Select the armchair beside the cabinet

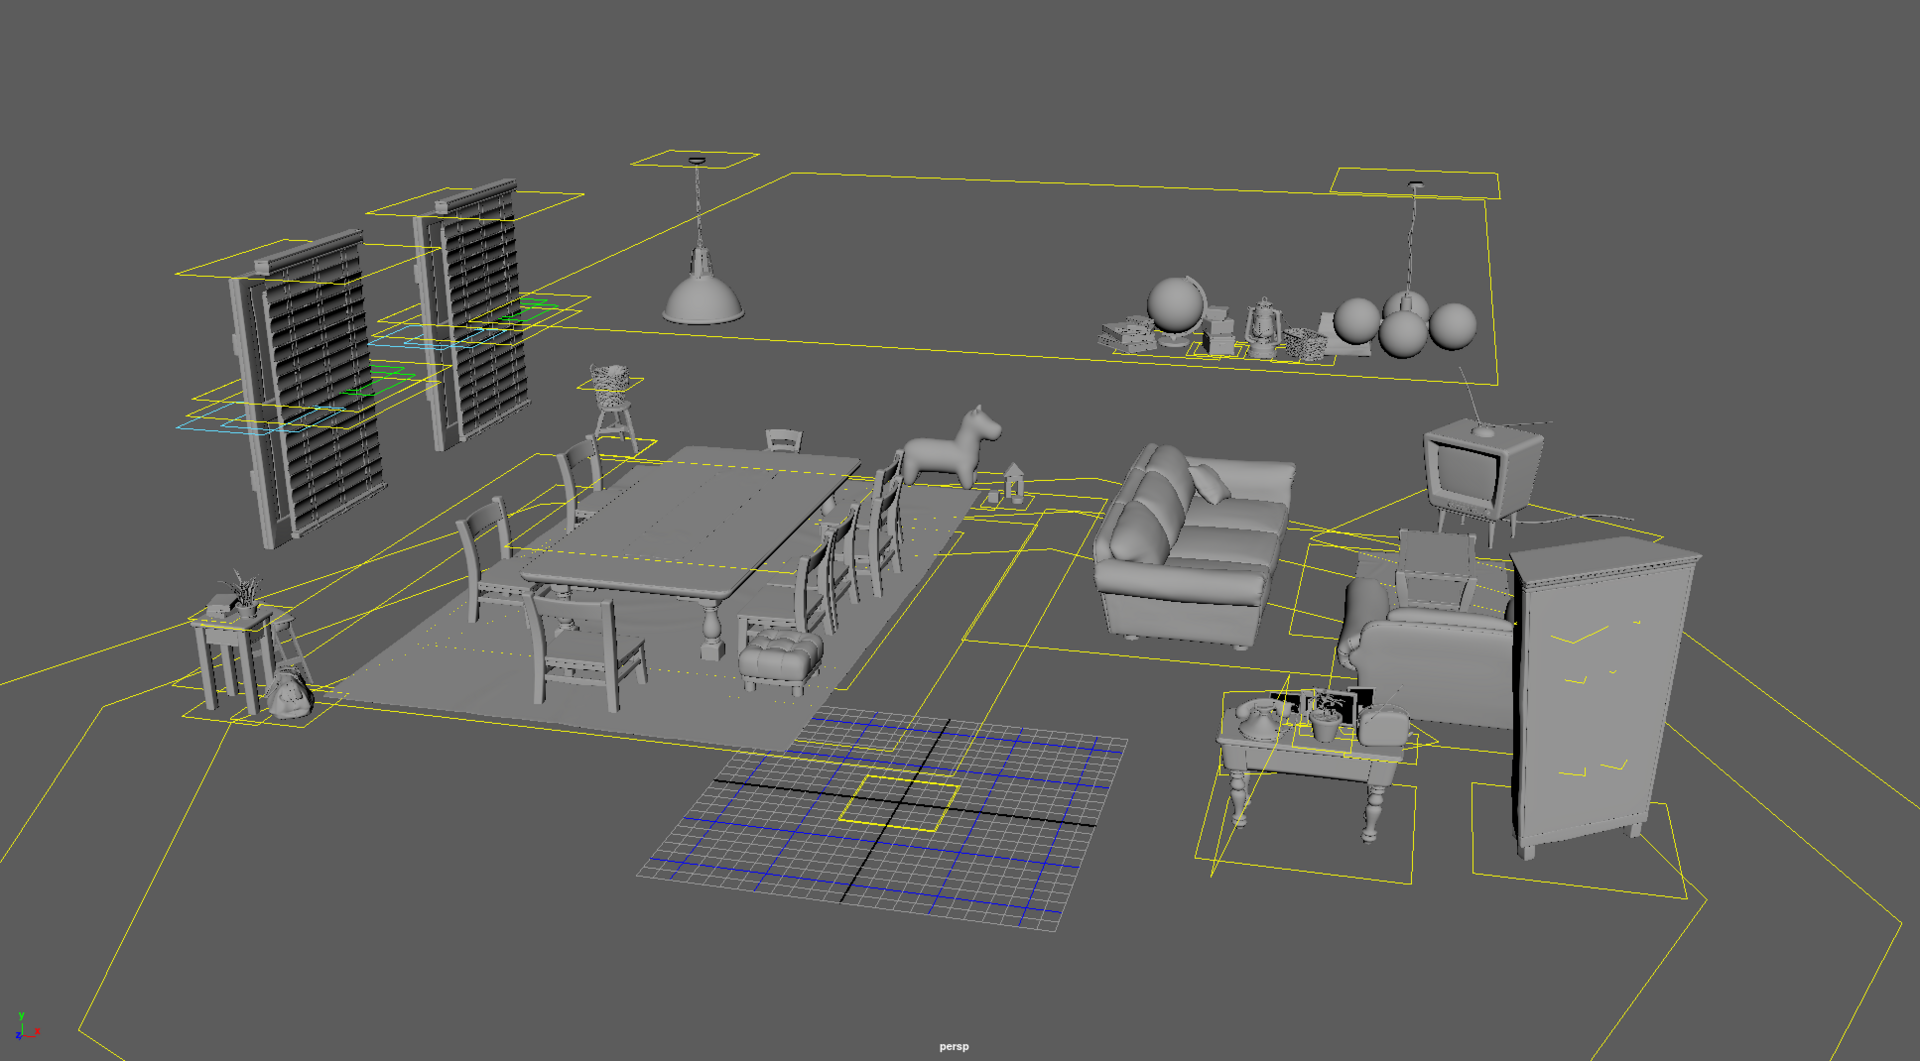[1430, 660]
